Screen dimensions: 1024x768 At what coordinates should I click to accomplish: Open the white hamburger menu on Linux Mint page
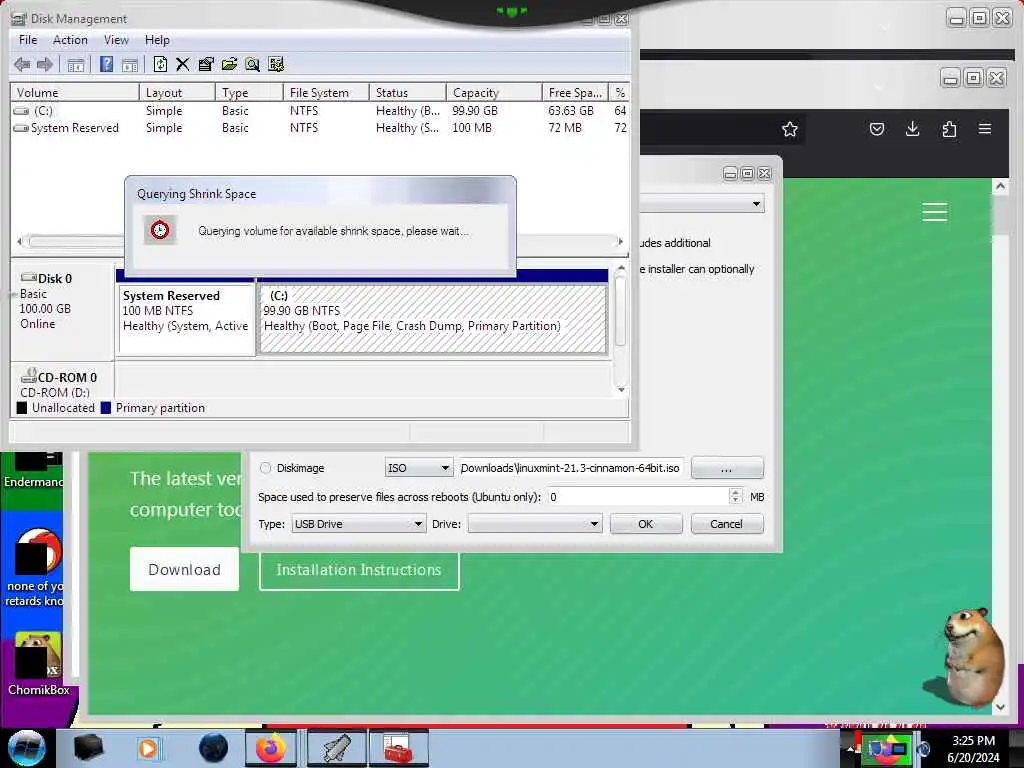click(x=935, y=212)
